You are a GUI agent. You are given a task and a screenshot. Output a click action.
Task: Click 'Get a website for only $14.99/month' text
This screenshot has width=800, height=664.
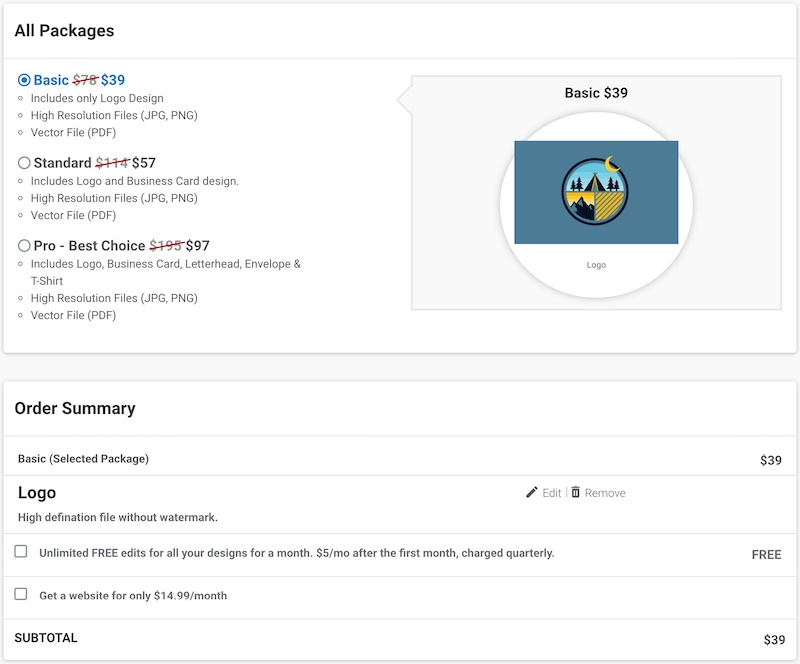[133, 596]
